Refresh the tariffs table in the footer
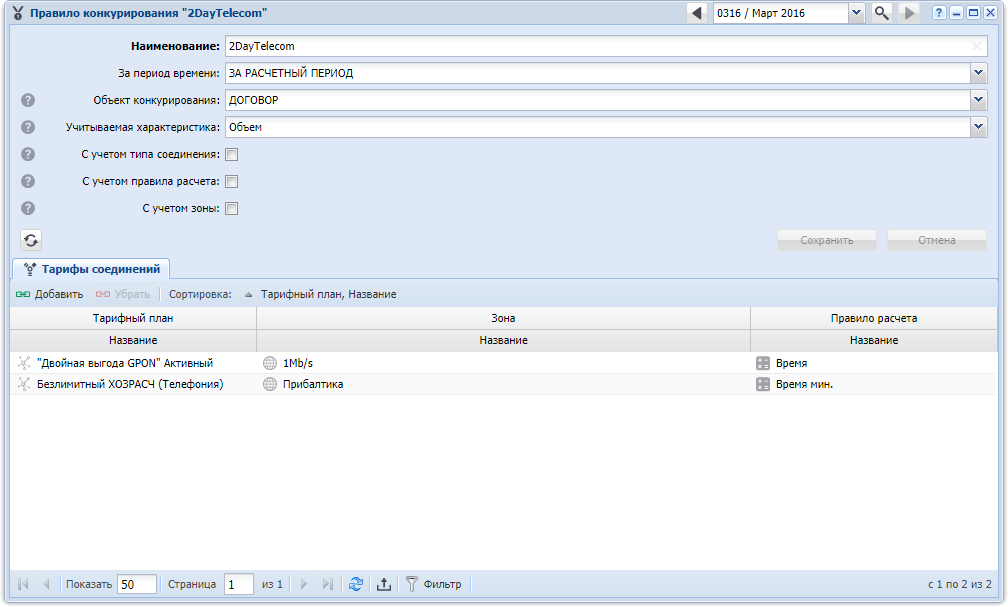The width and height of the screenshot is (1008, 607). pos(356,584)
